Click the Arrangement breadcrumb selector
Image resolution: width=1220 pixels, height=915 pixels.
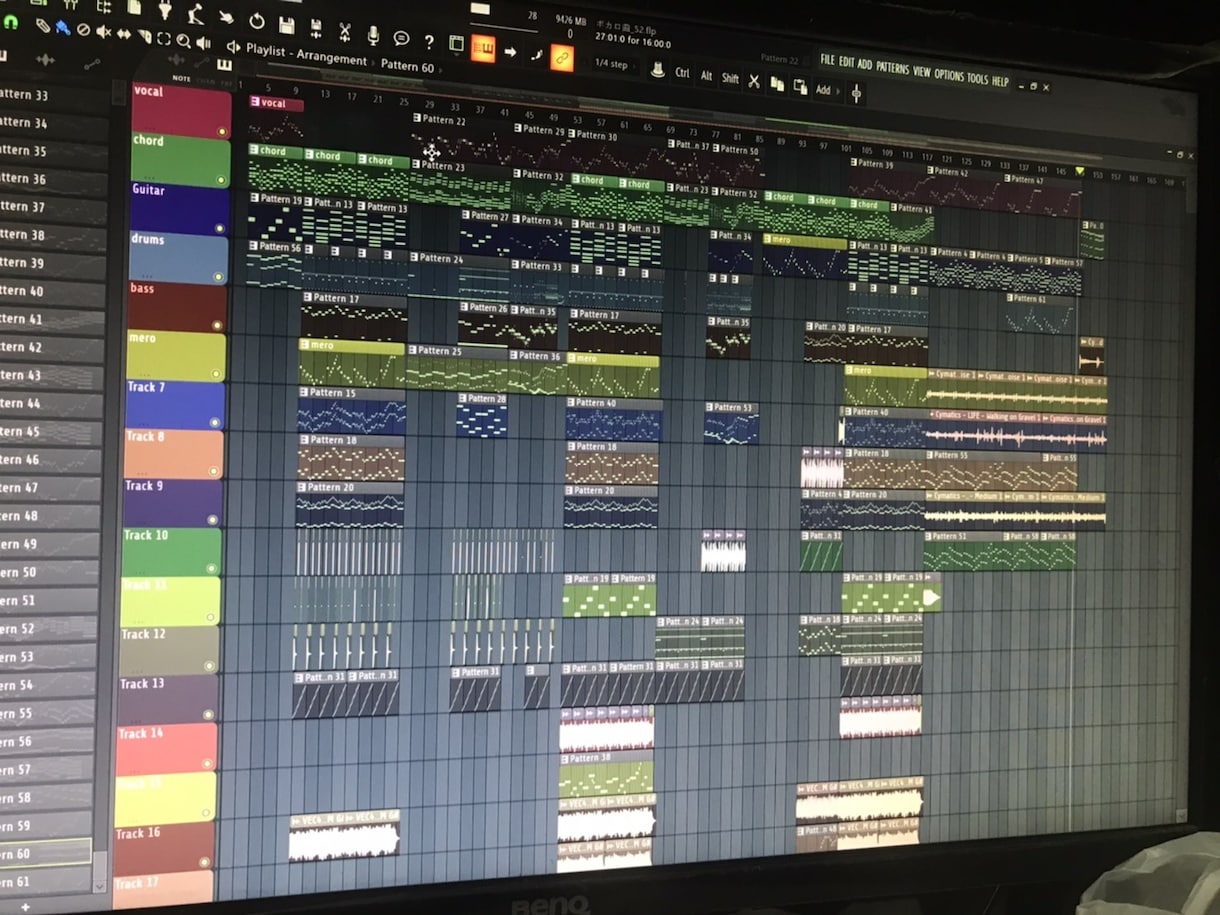pyautogui.click(x=332, y=58)
